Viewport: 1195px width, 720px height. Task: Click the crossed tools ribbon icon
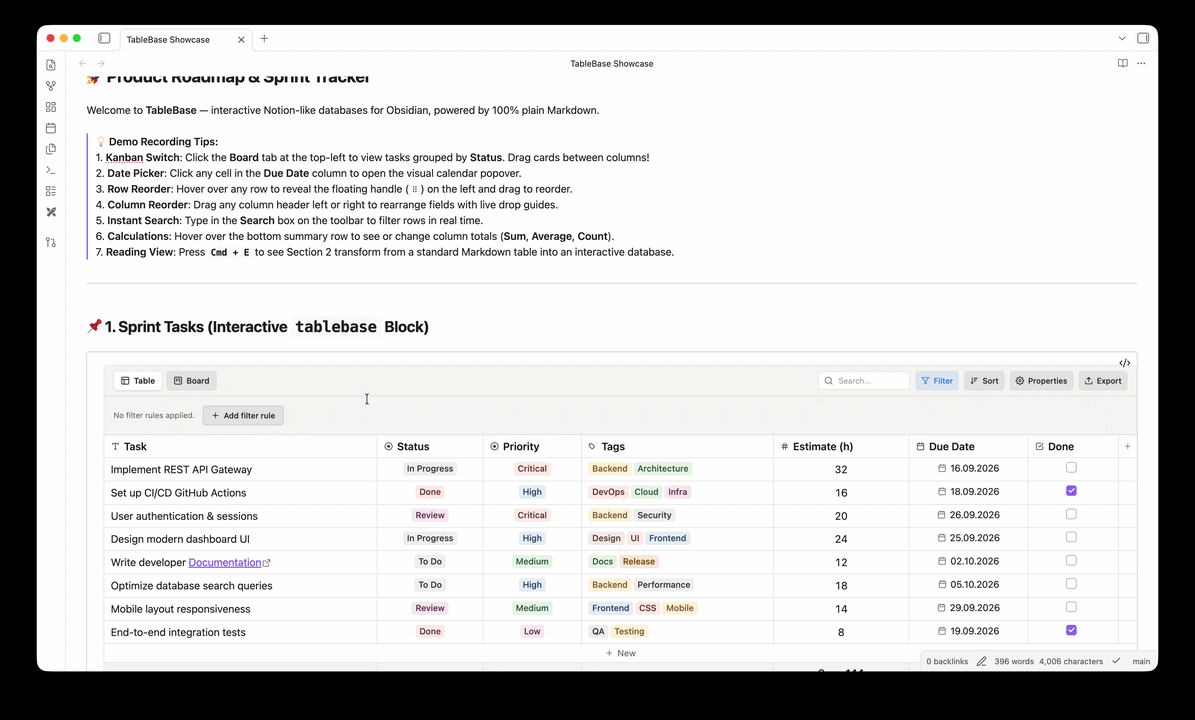tap(51, 212)
